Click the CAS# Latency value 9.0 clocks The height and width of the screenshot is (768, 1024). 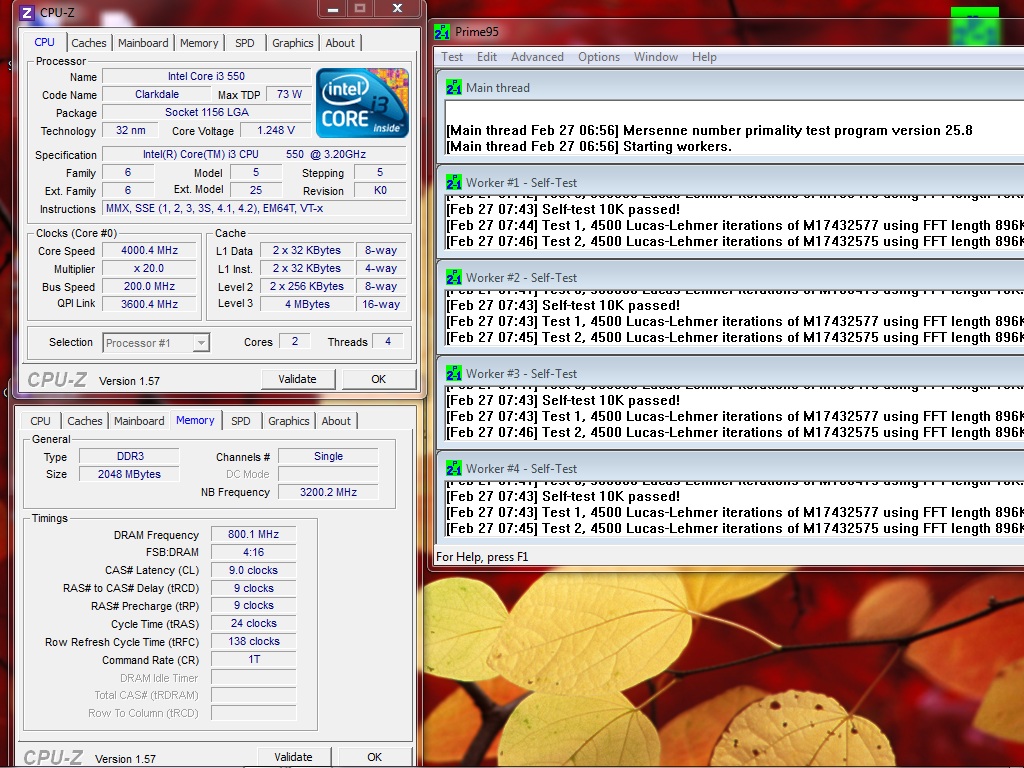pos(253,570)
